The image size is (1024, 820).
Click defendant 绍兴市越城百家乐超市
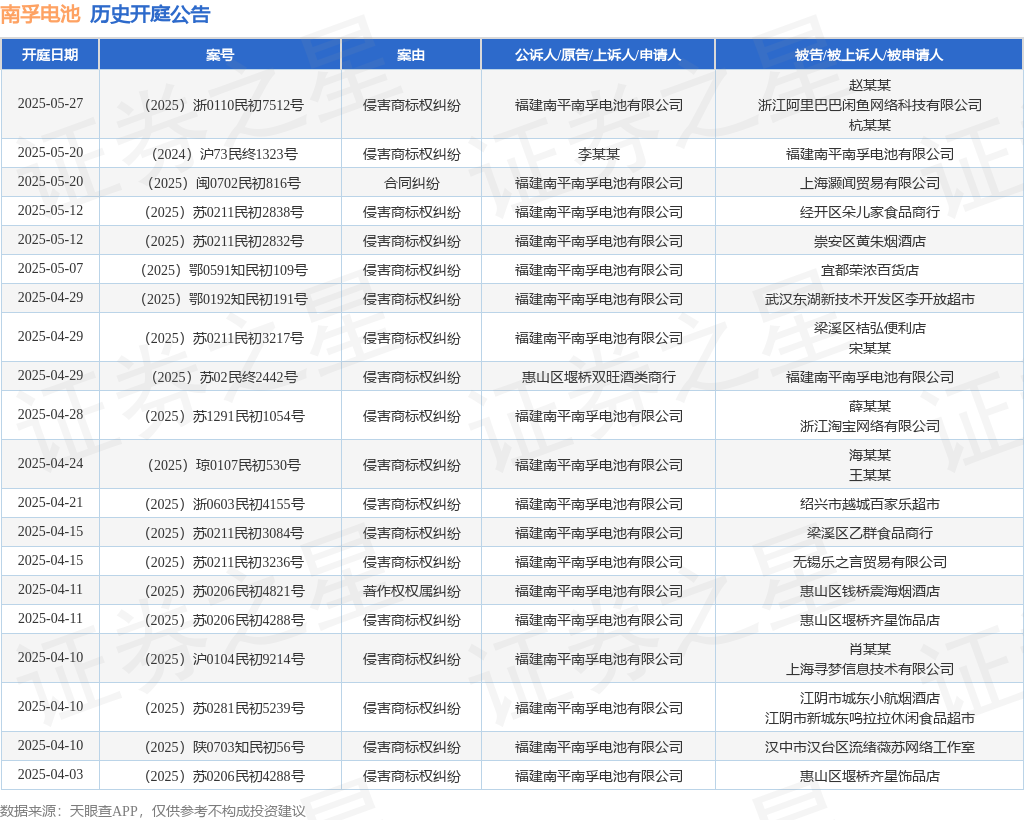click(869, 504)
